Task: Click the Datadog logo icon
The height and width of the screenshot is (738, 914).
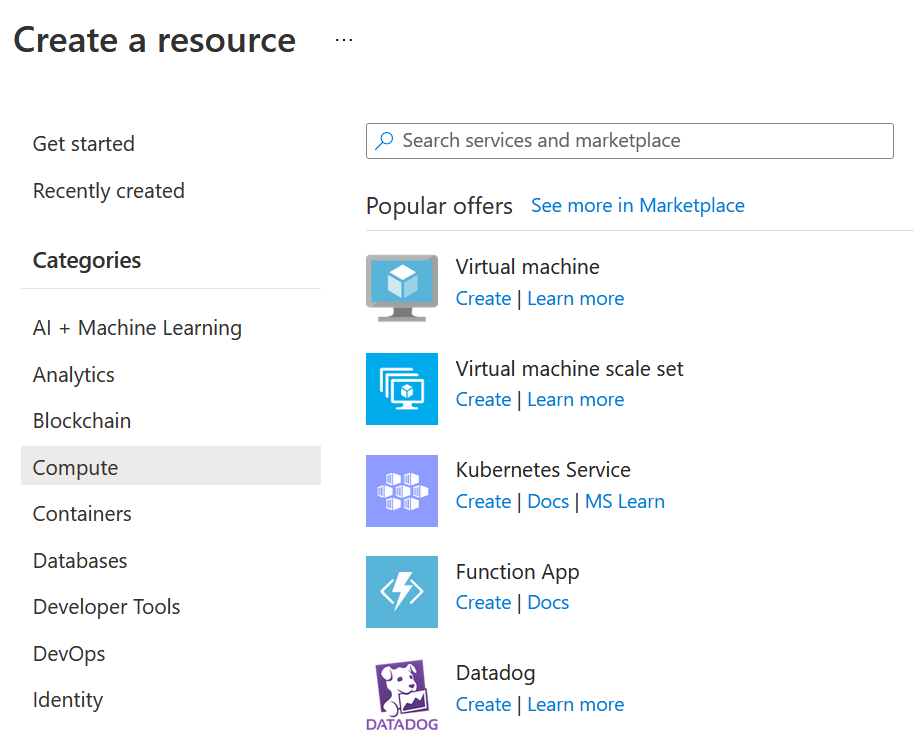Action: (x=401, y=694)
